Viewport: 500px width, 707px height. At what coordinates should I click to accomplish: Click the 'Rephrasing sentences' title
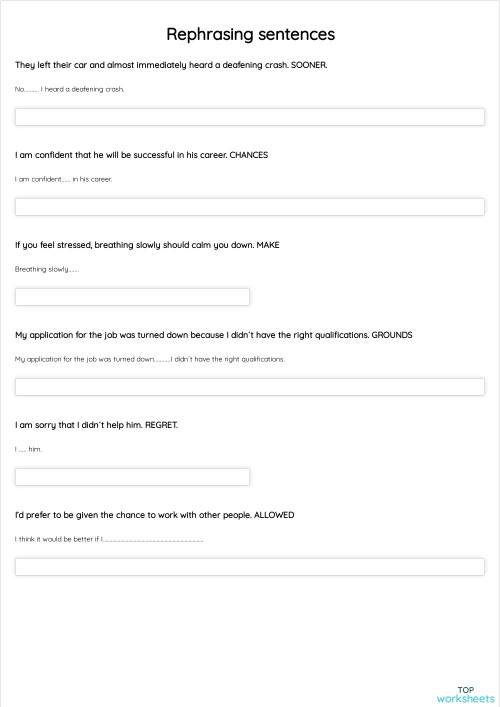pyautogui.click(x=251, y=34)
